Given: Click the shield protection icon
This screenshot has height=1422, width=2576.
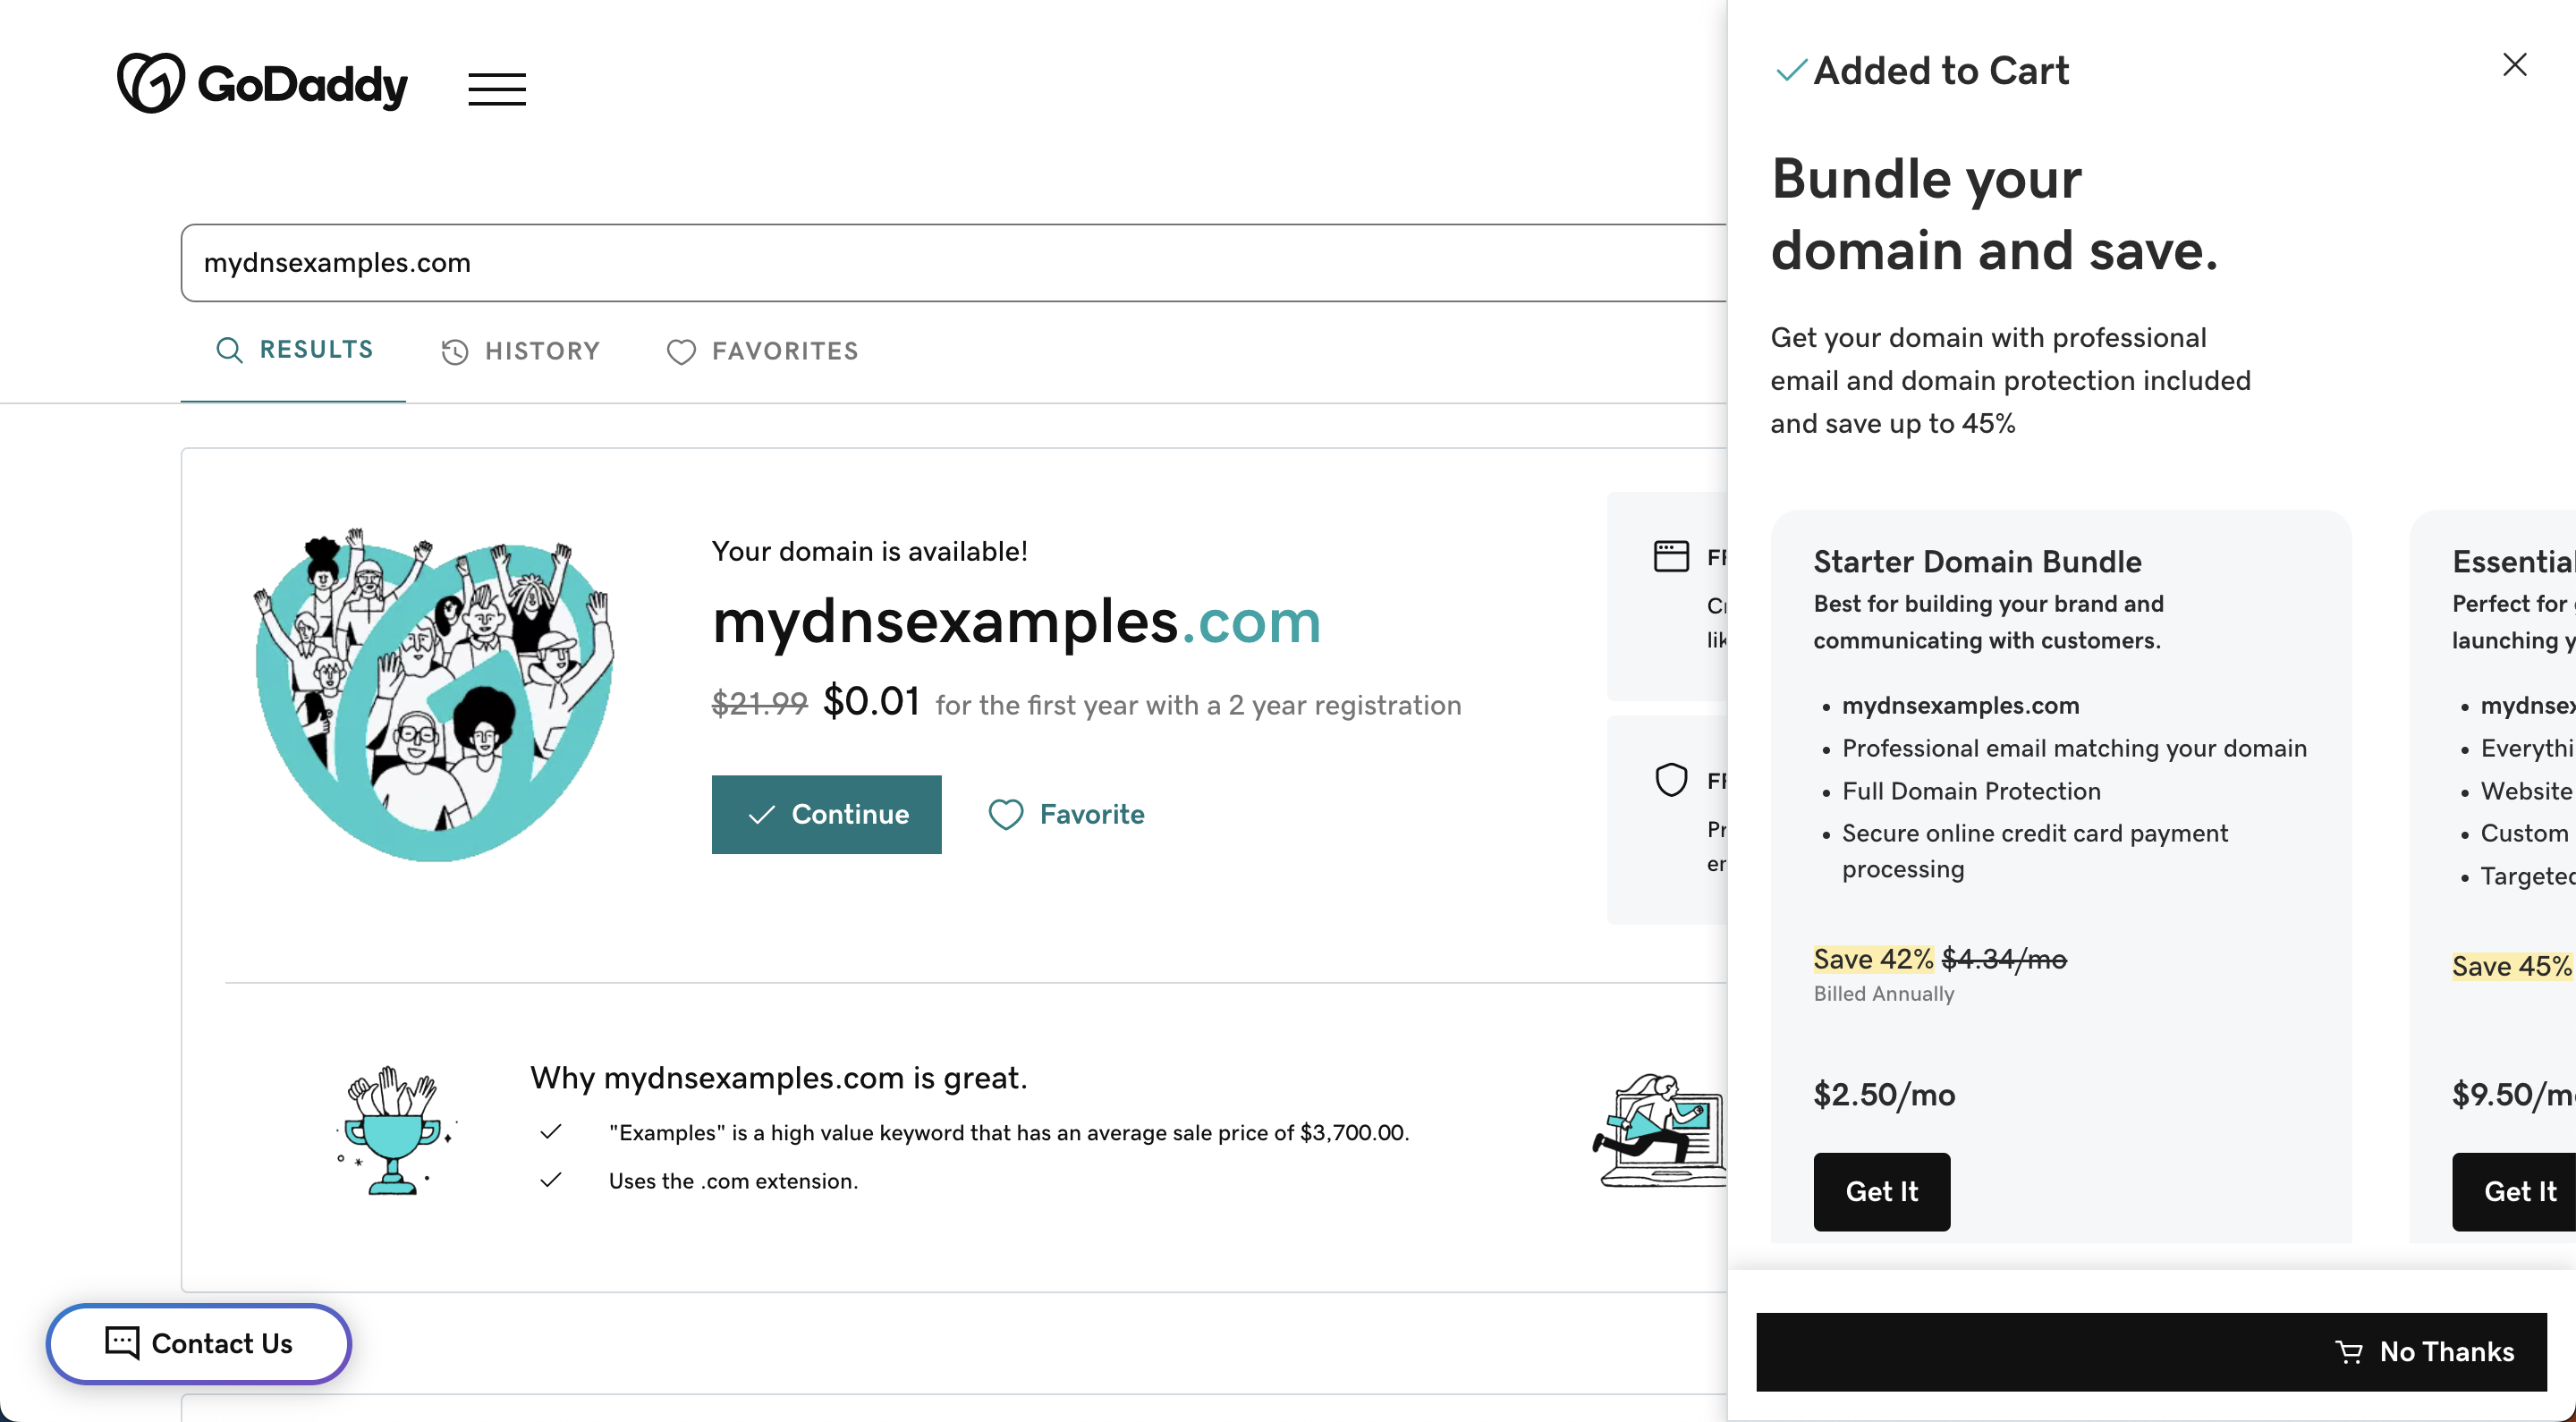Looking at the screenshot, I should 1671,780.
